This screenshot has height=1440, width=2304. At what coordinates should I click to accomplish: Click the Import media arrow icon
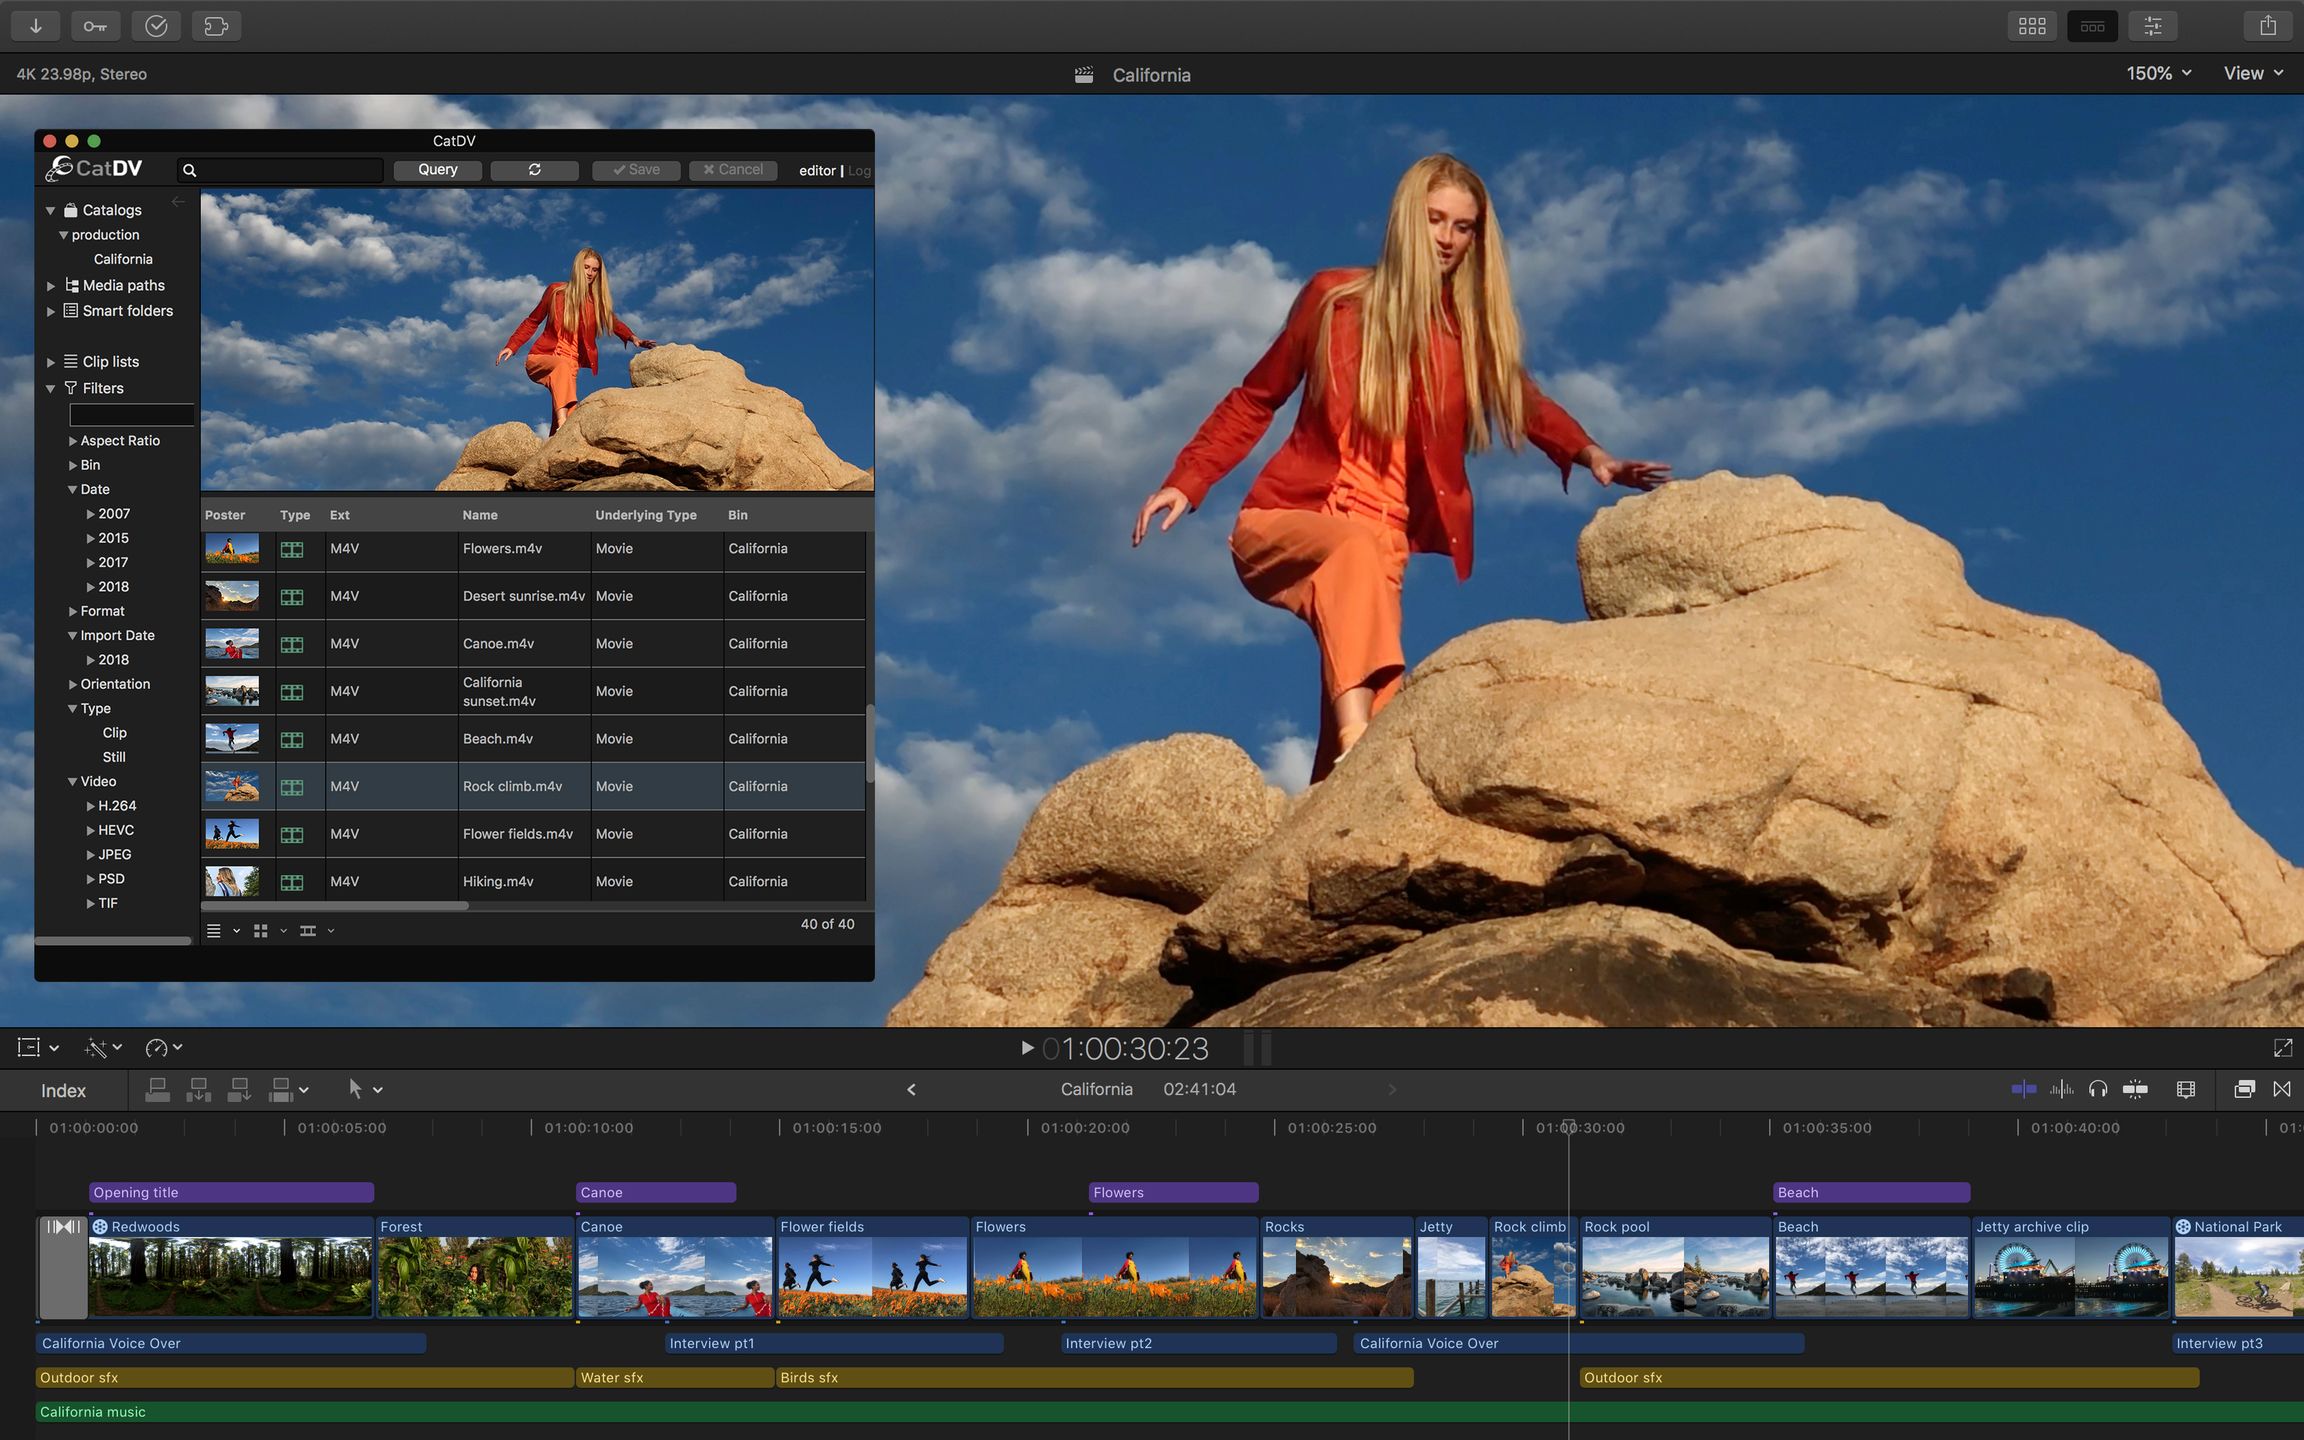pos(35,25)
